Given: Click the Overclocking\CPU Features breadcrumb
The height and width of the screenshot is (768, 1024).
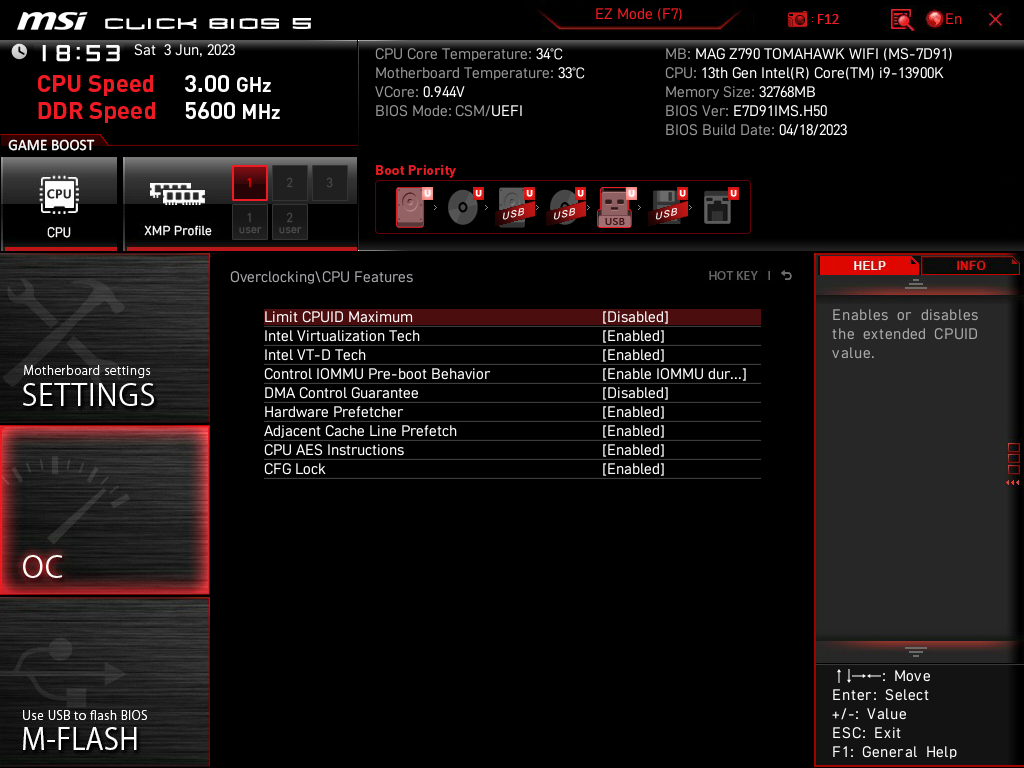Looking at the screenshot, I should pos(321,277).
